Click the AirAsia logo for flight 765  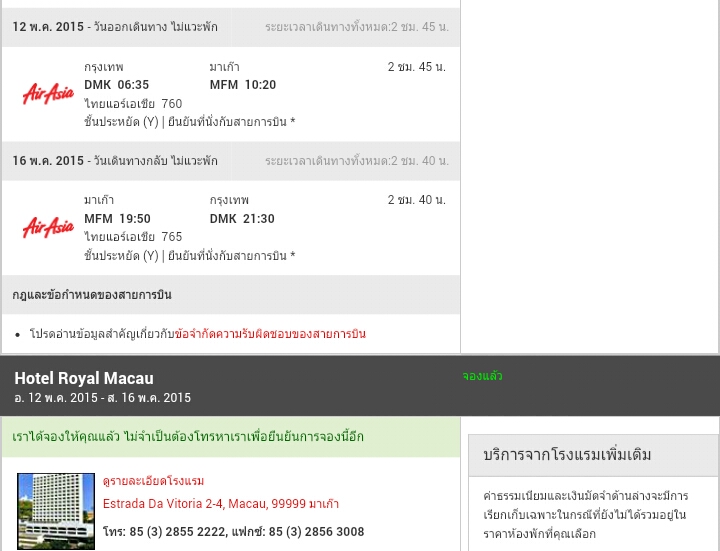[48, 227]
